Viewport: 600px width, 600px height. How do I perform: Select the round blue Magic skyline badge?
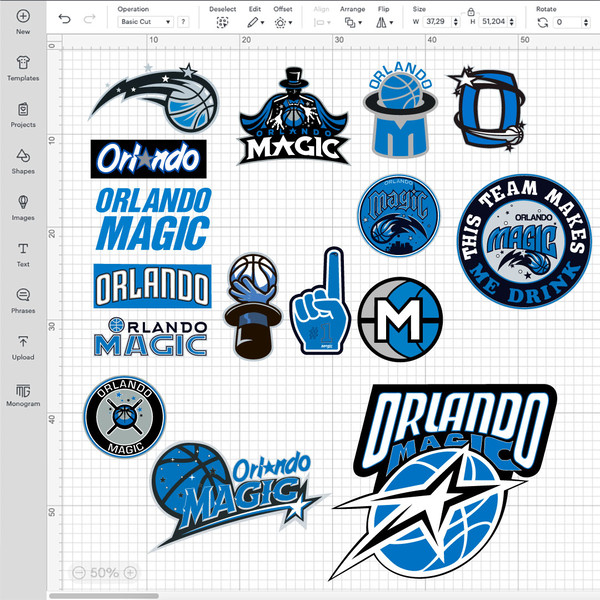399,215
